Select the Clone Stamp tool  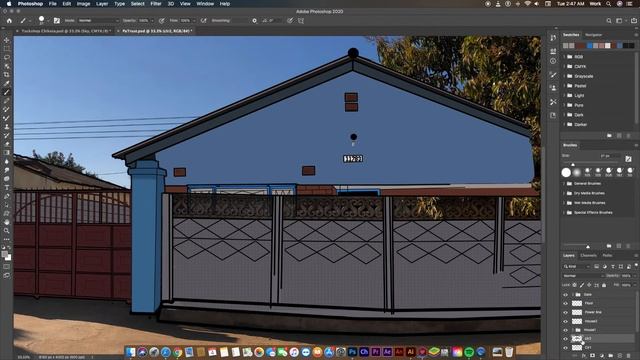[7, 127]
